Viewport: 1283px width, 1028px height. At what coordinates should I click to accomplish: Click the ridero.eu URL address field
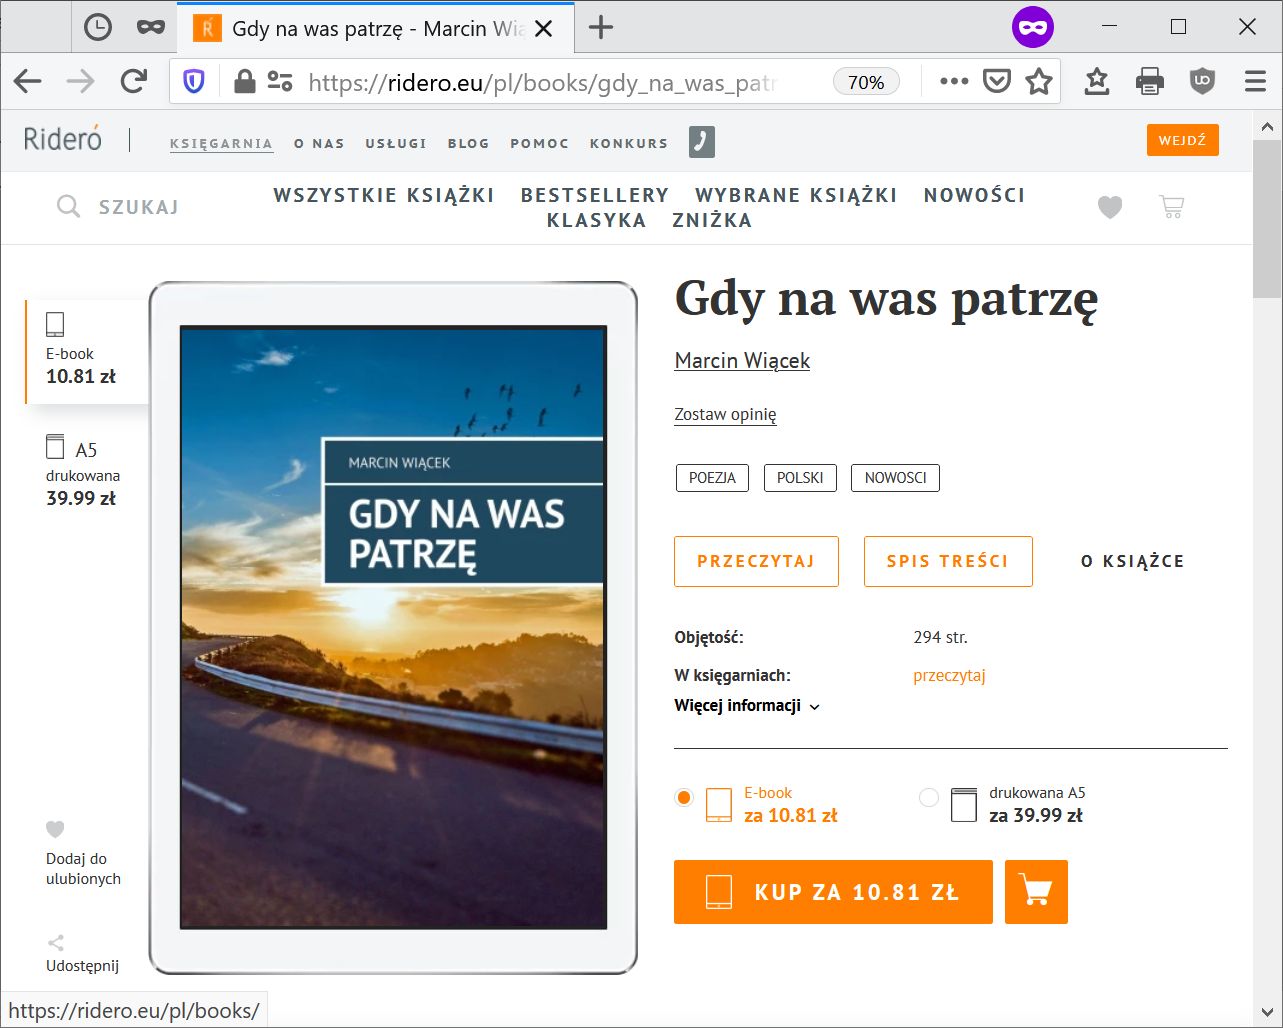coord(541,82)
